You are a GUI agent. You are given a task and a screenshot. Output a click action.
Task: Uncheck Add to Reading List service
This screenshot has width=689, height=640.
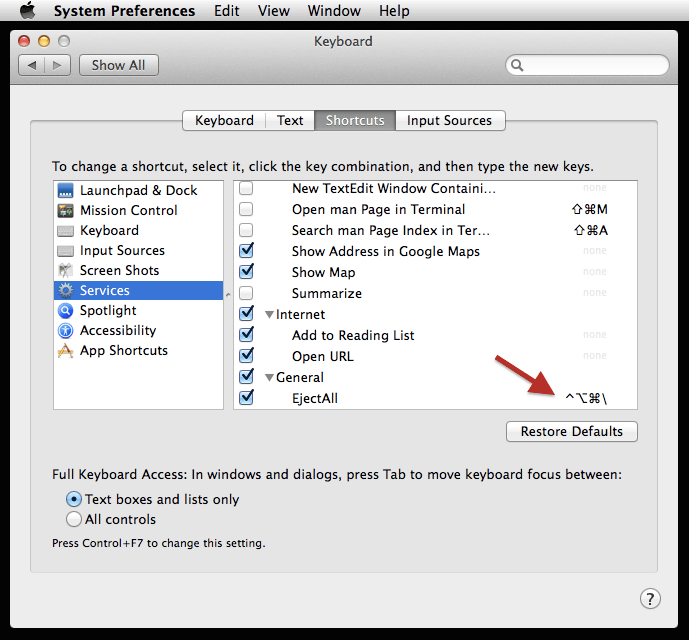(246, 335)
